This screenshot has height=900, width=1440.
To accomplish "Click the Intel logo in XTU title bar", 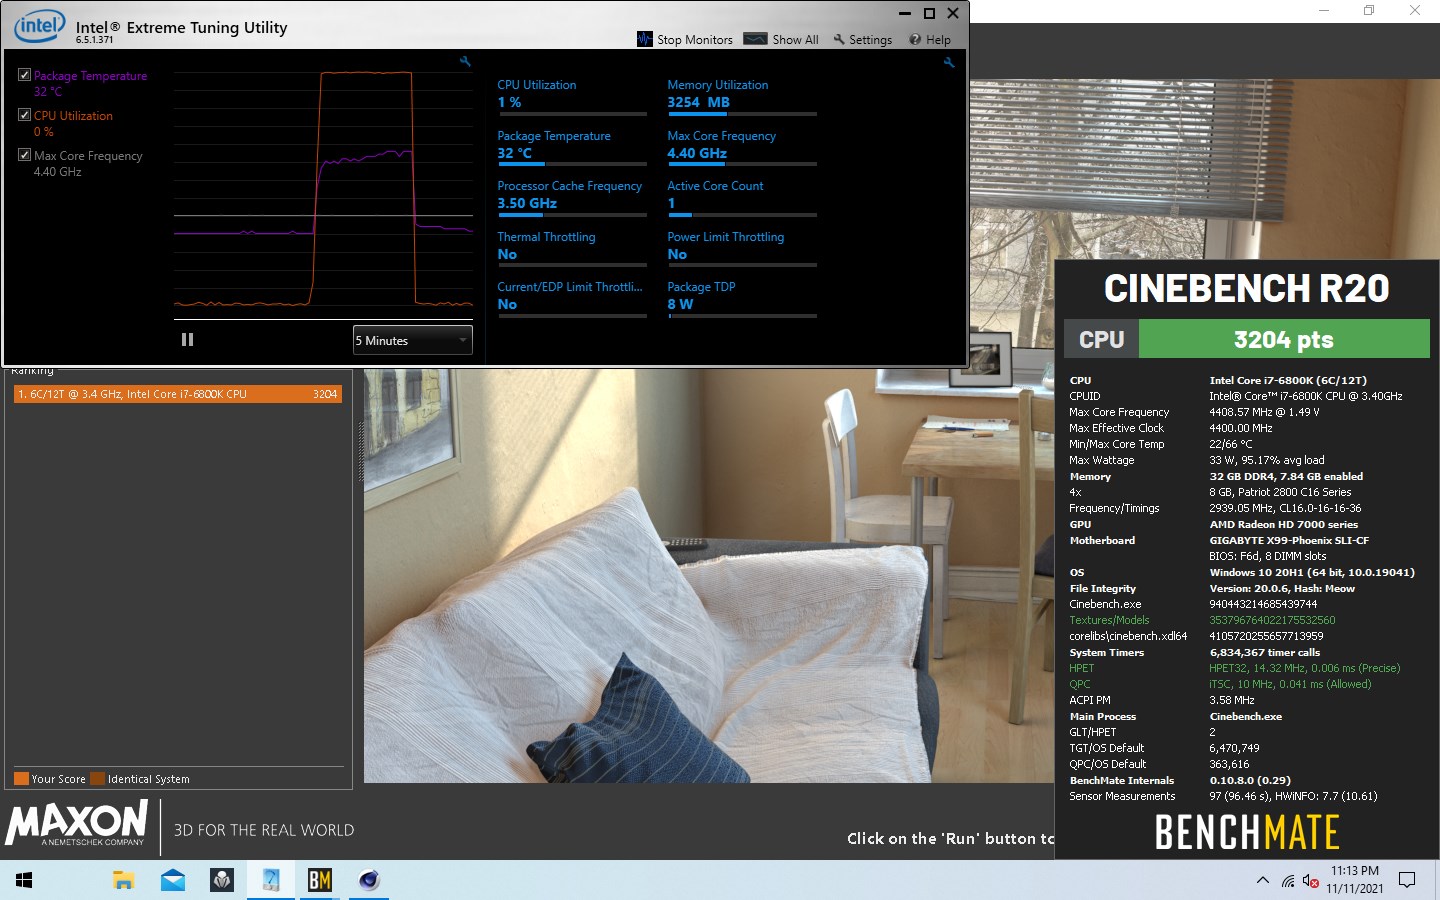I will point(39,26).
